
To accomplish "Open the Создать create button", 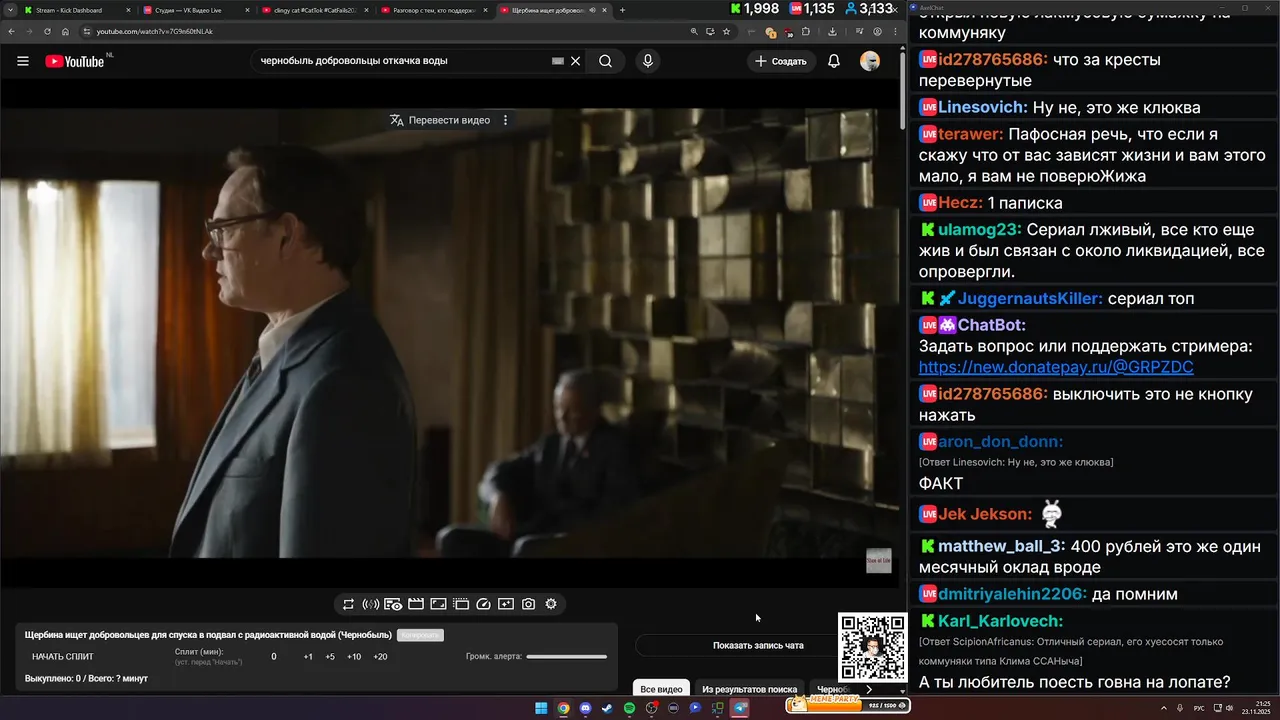I will click(x=781, y=61).
